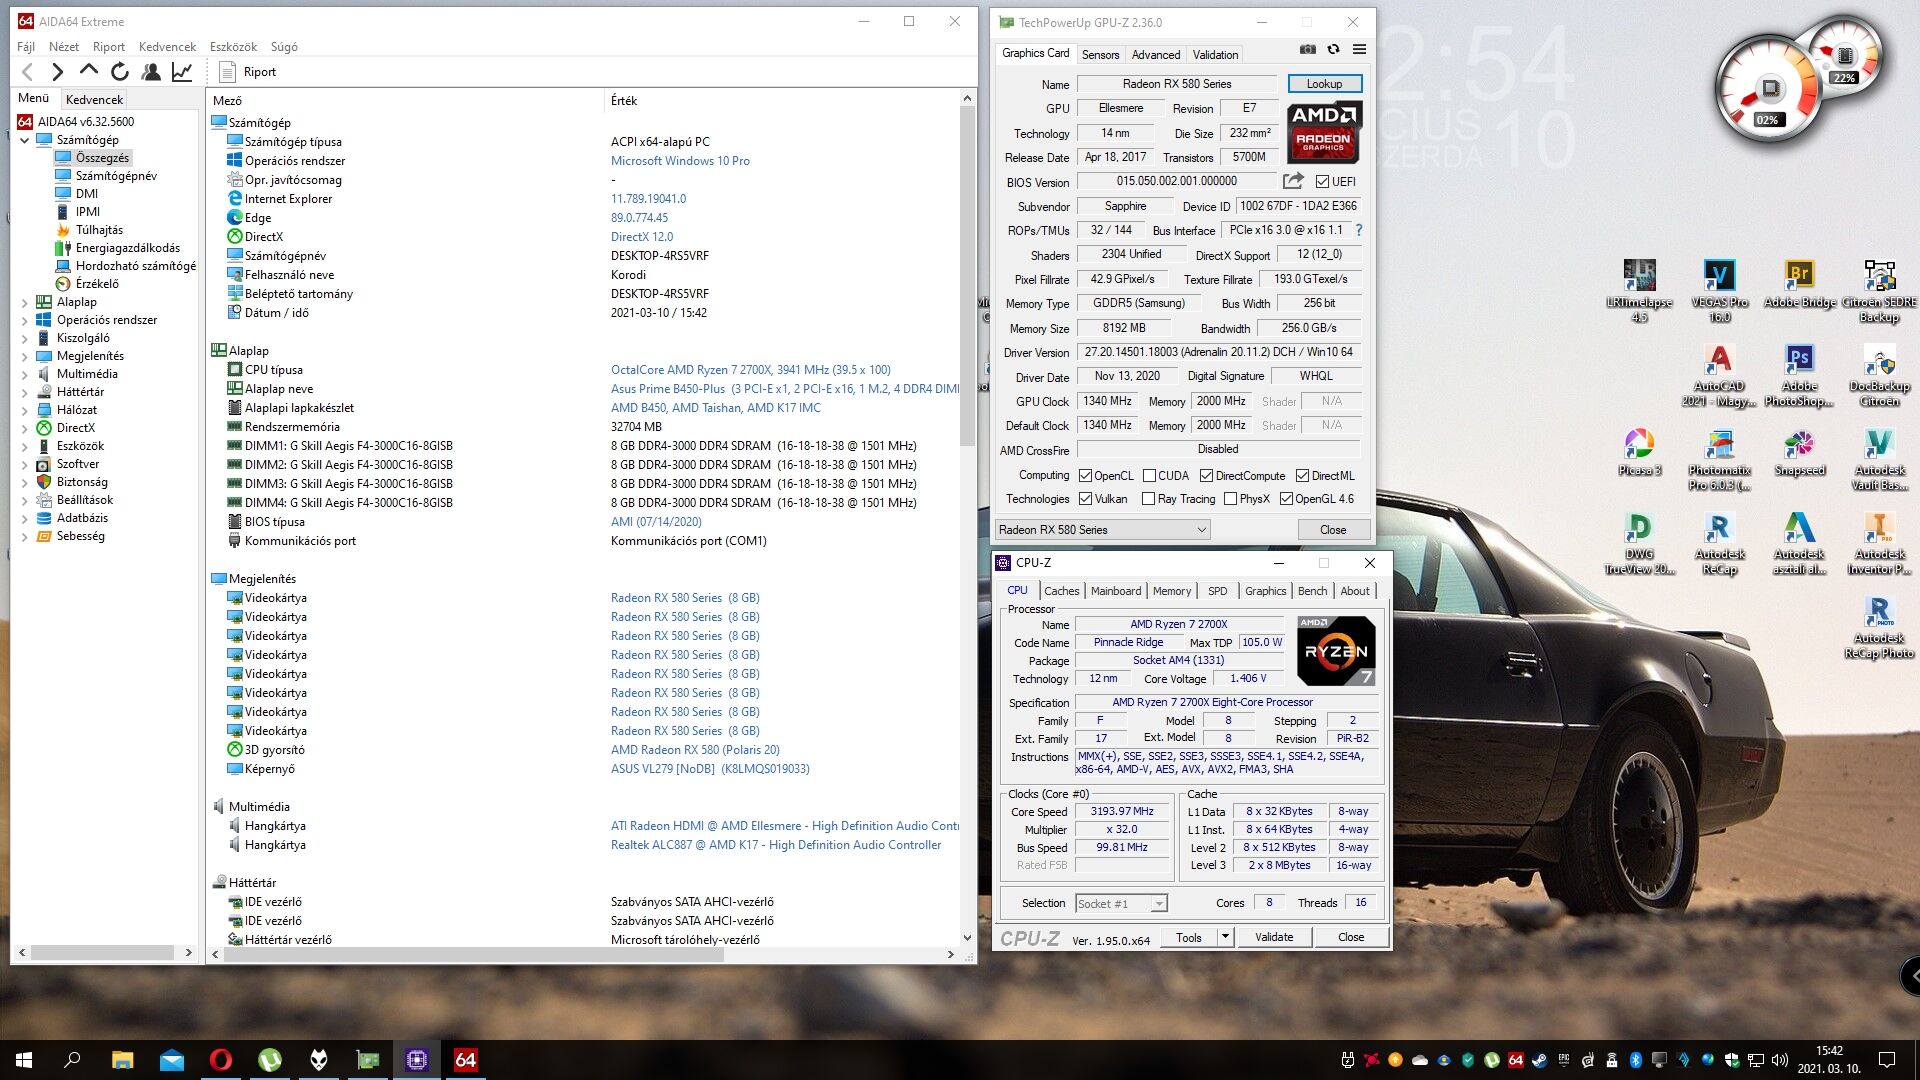
Task: Switch to Mainboard tab in CPU-Z
Action: point(1116,591)
